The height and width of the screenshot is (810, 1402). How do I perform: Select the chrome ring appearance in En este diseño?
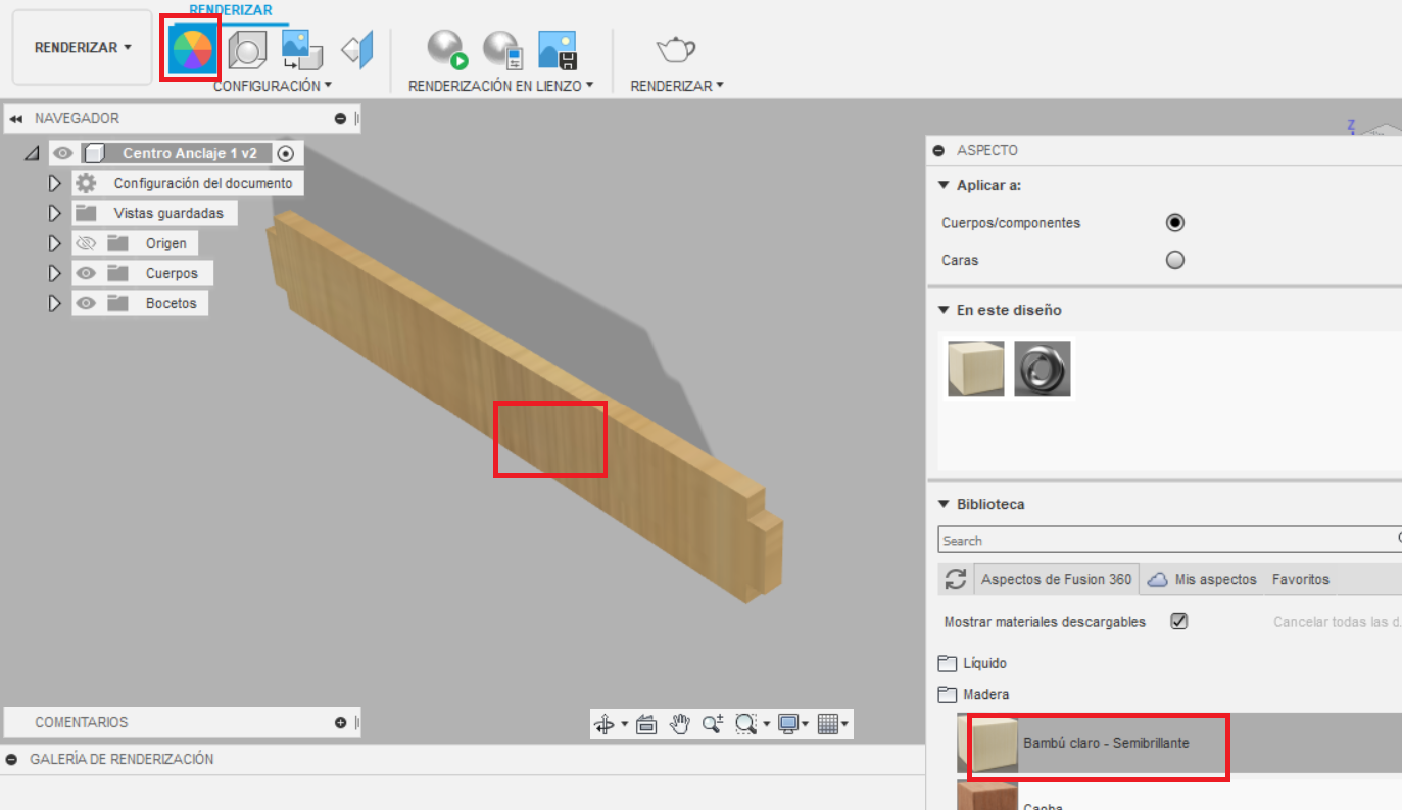[x=1042, y=368]
